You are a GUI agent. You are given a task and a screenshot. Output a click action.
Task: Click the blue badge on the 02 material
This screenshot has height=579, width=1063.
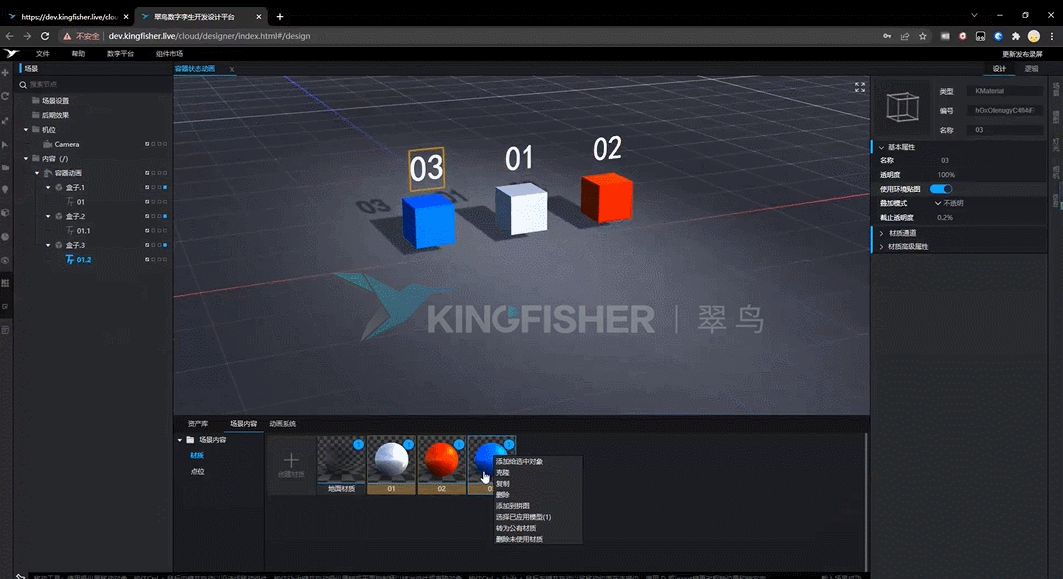point(459,445)
